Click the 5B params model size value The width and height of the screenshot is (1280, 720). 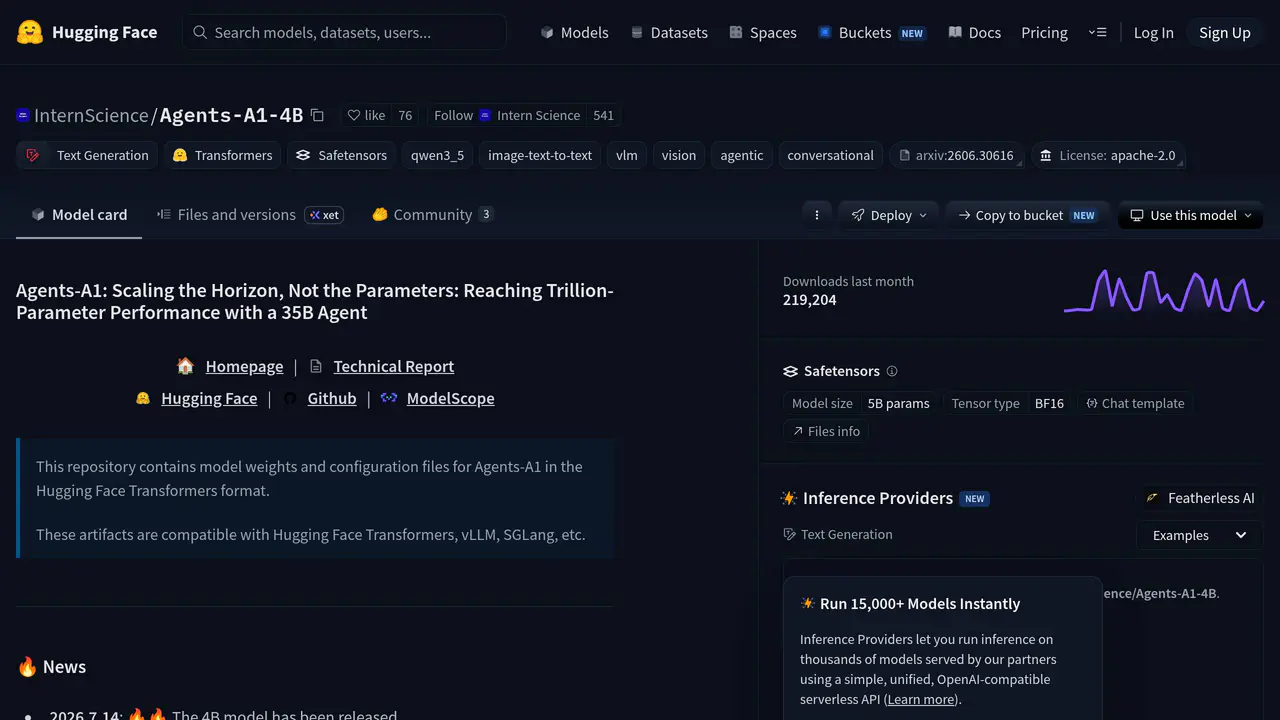click(x=898, y=403)
